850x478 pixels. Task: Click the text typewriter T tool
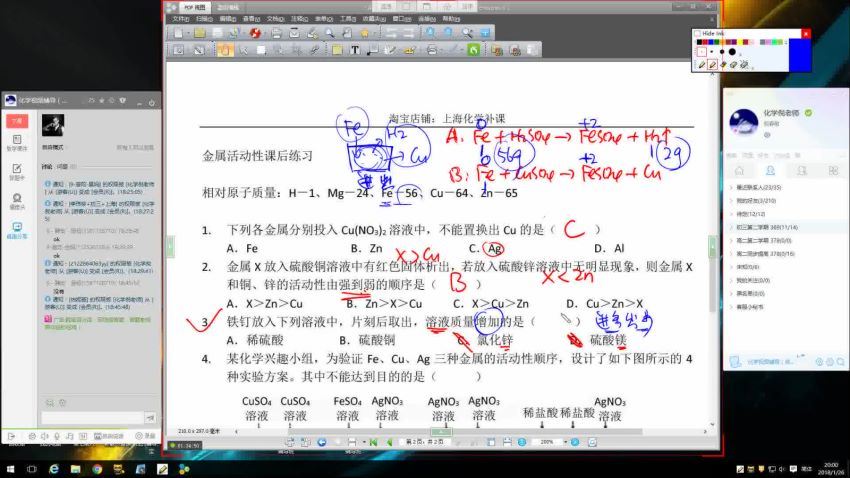[354, 49]
